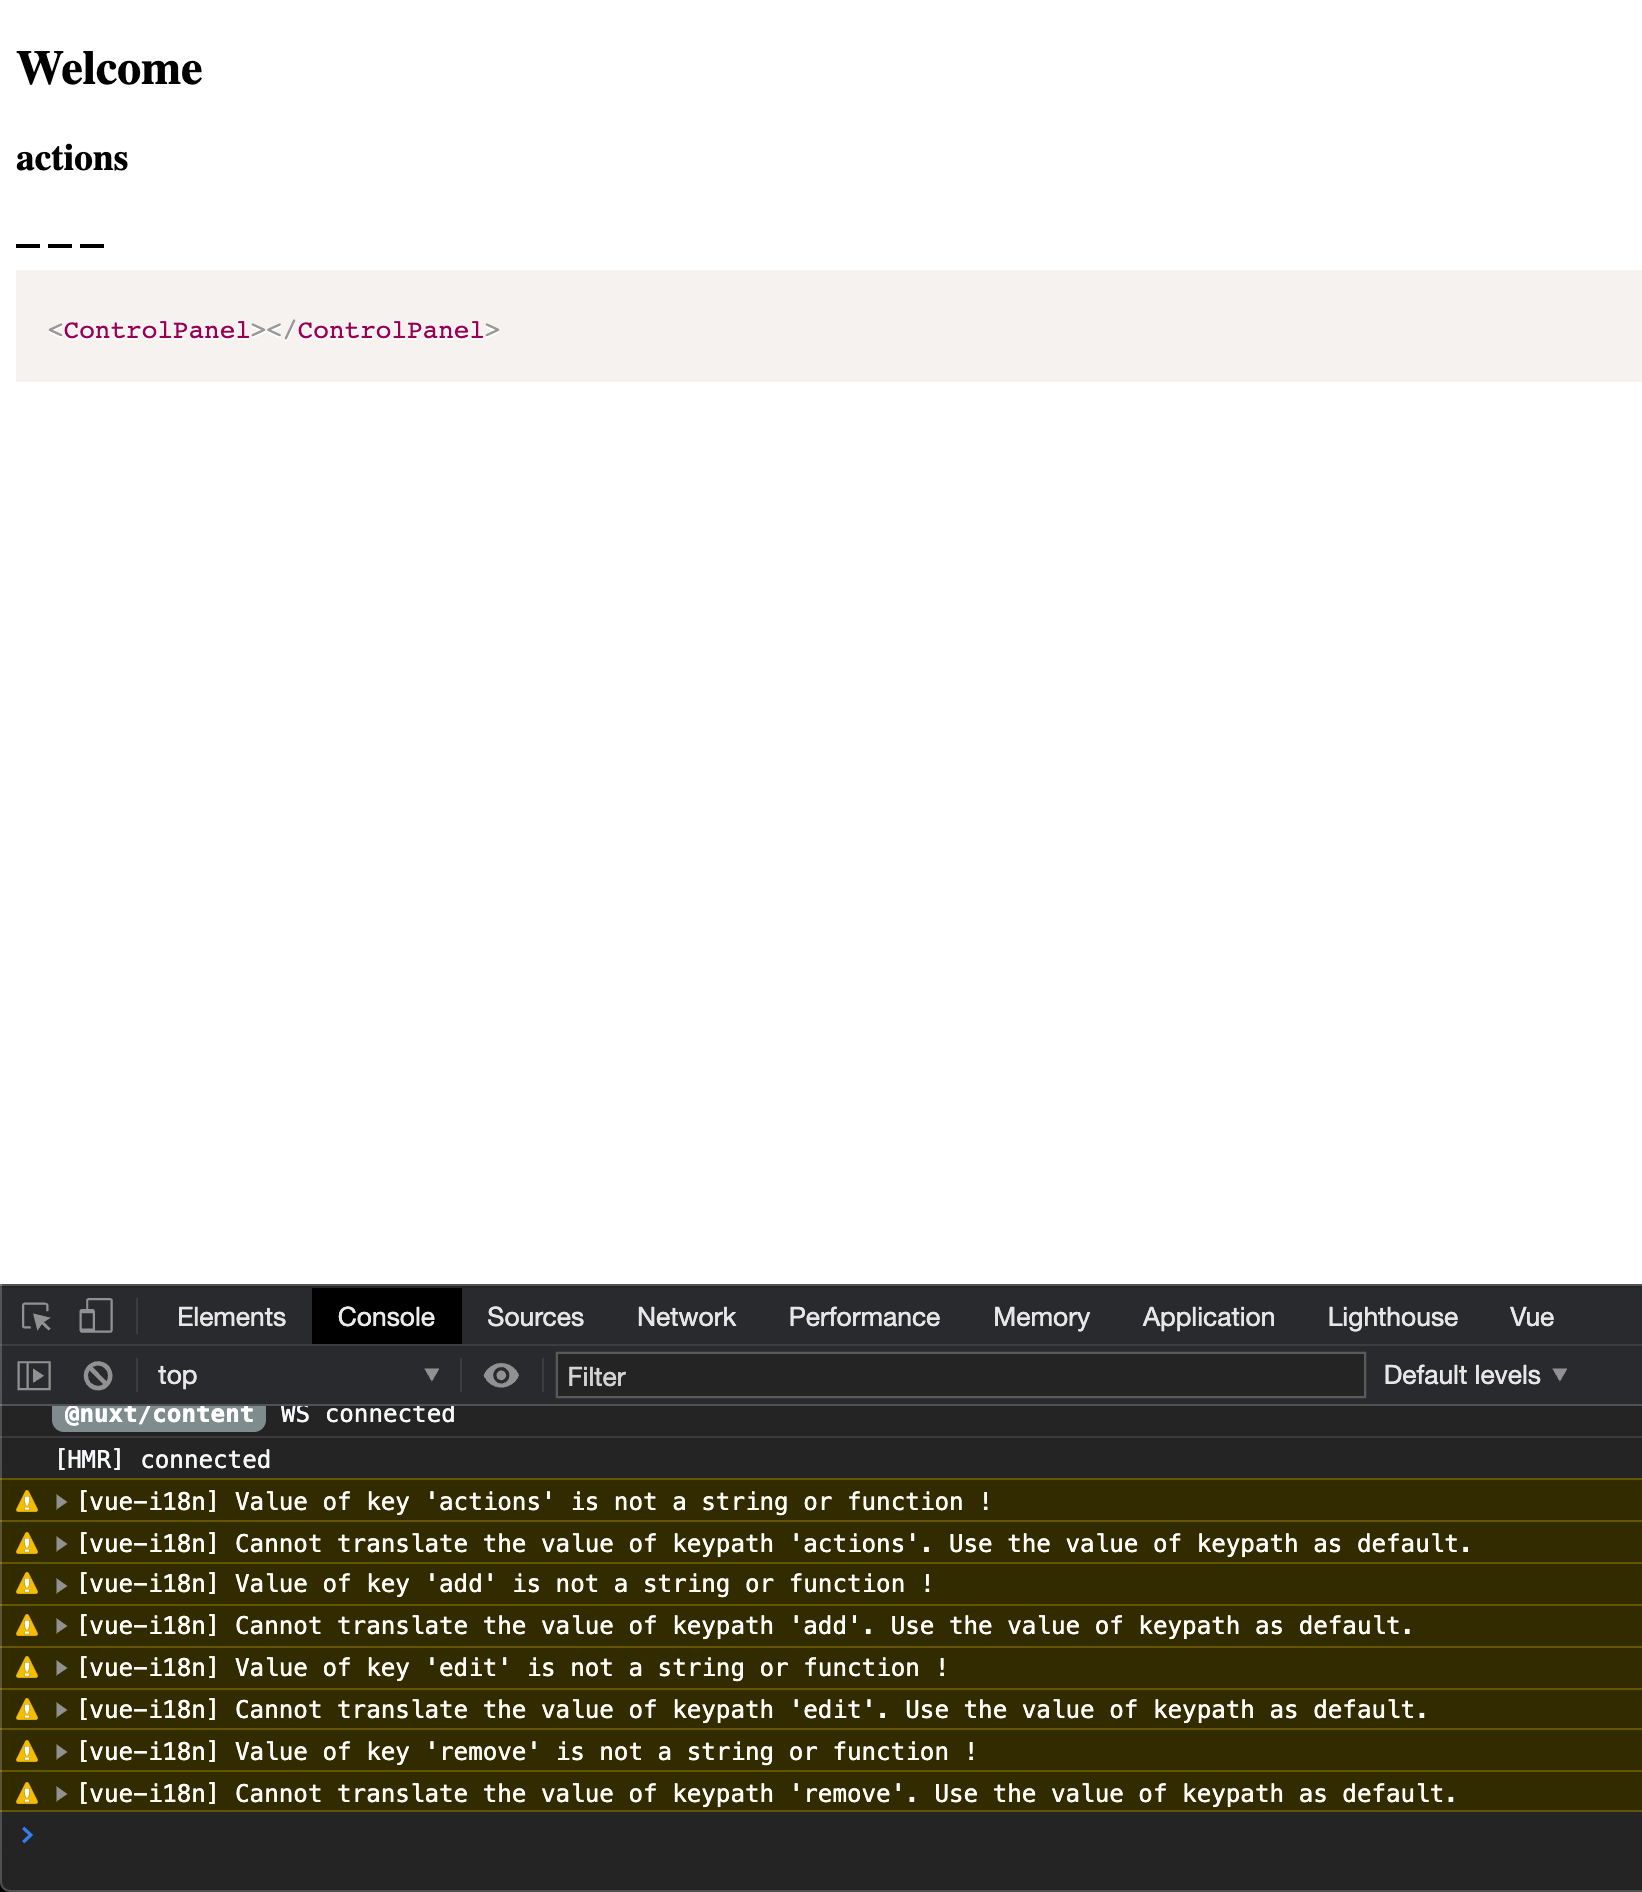Open the Network tab
This screenshot has width=1642, height=1892.
686,1317
